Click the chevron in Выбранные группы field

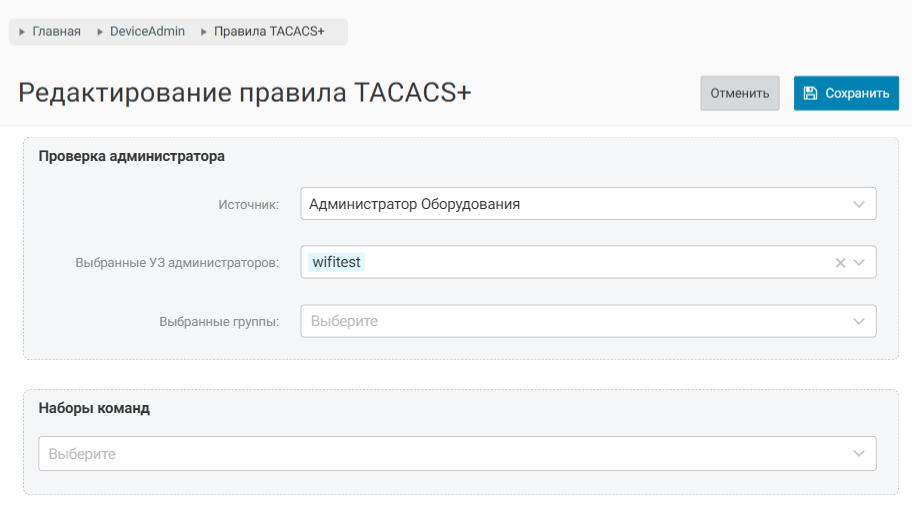click(x=859, y=322)
